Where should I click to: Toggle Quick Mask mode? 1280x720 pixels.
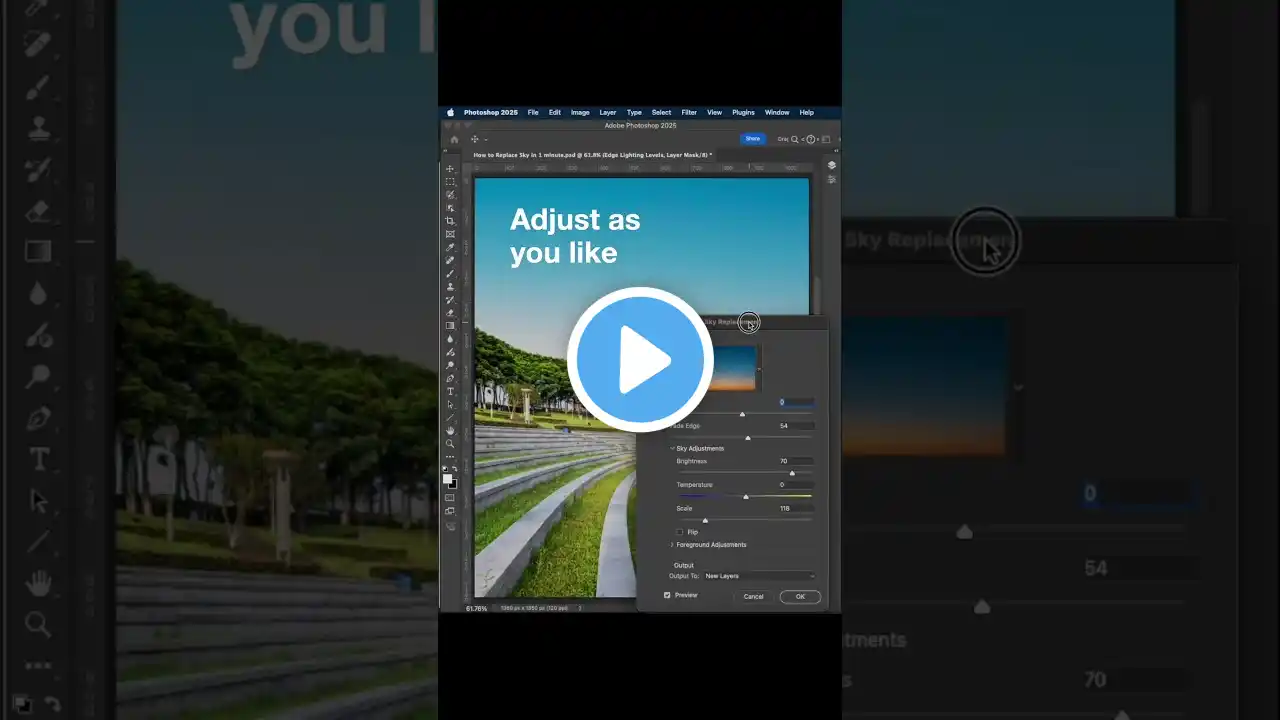point(450,497)
